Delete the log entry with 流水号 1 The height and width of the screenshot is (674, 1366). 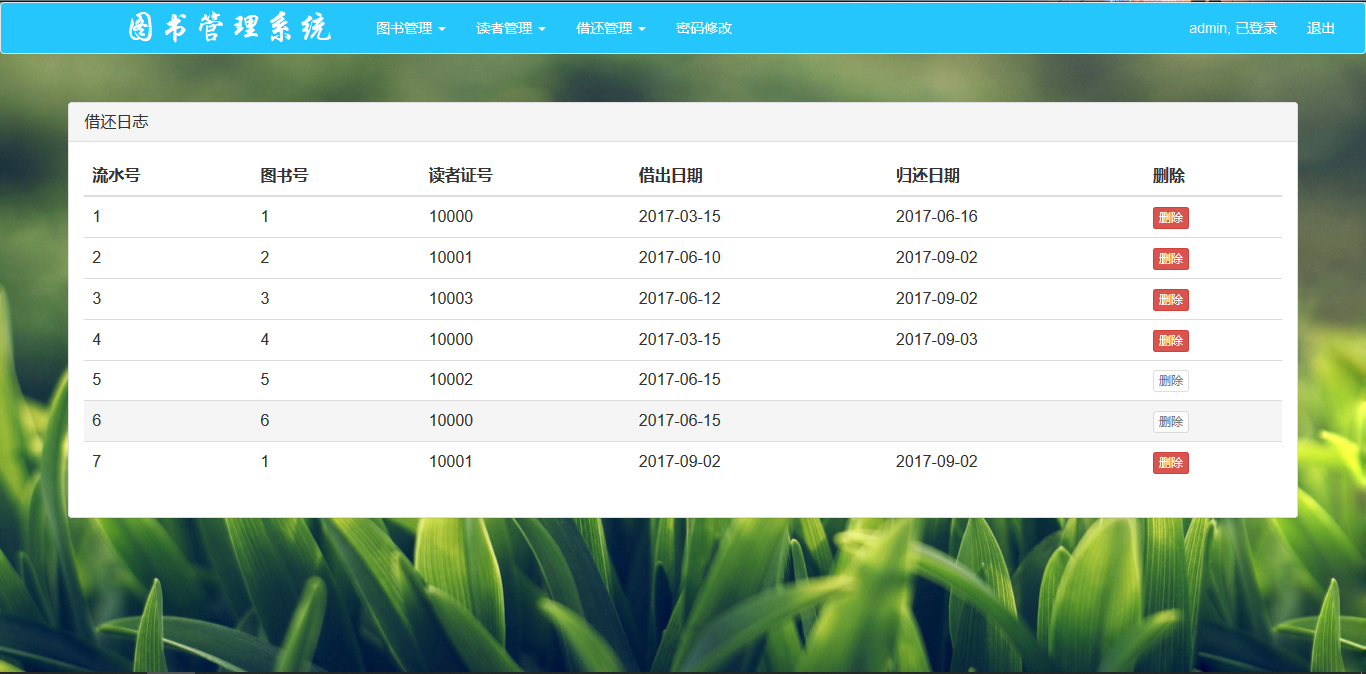[x=1170, y=218]
